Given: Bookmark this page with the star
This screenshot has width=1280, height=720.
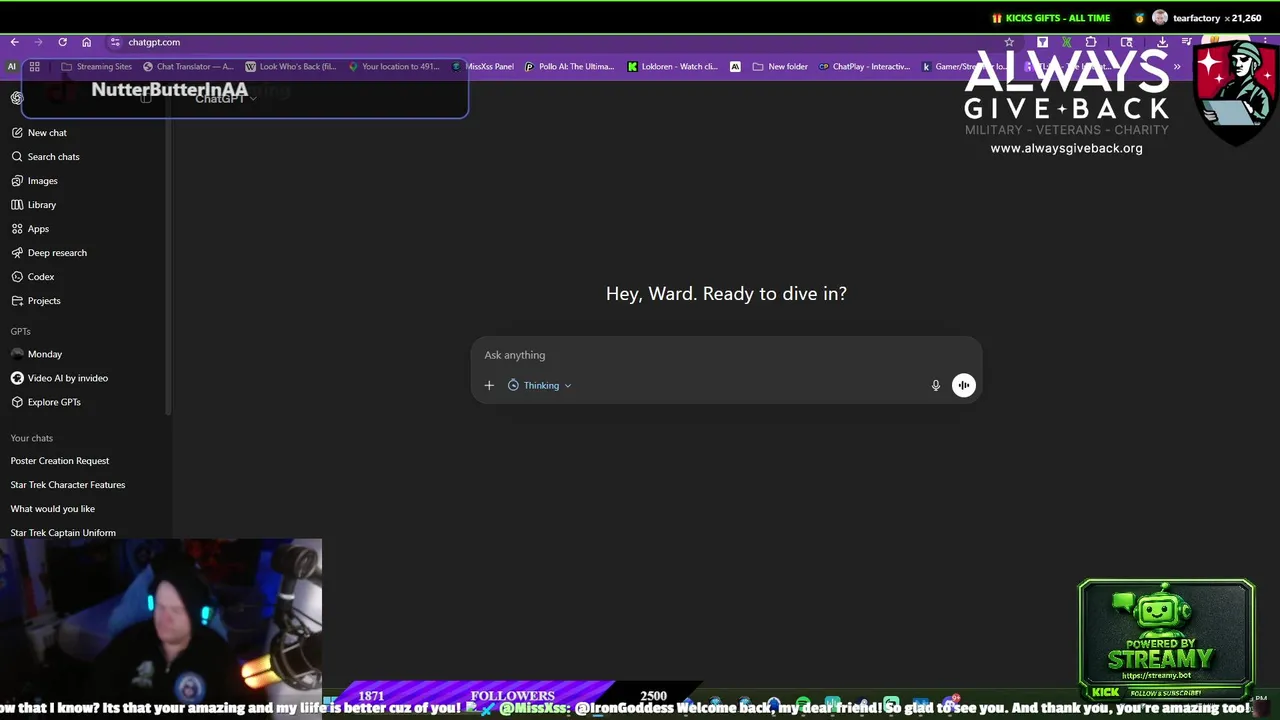Looking at the screenshot, I should coord(1009,42).
